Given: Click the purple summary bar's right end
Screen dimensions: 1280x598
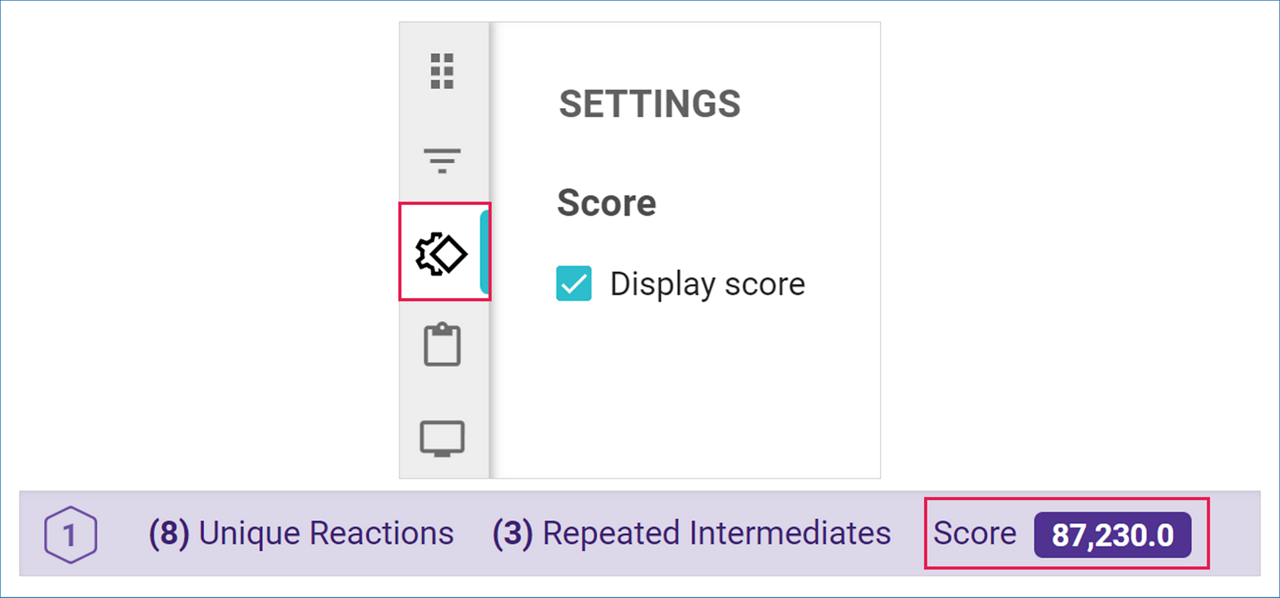Looking at the screenshot, I should coord(1235,534).
